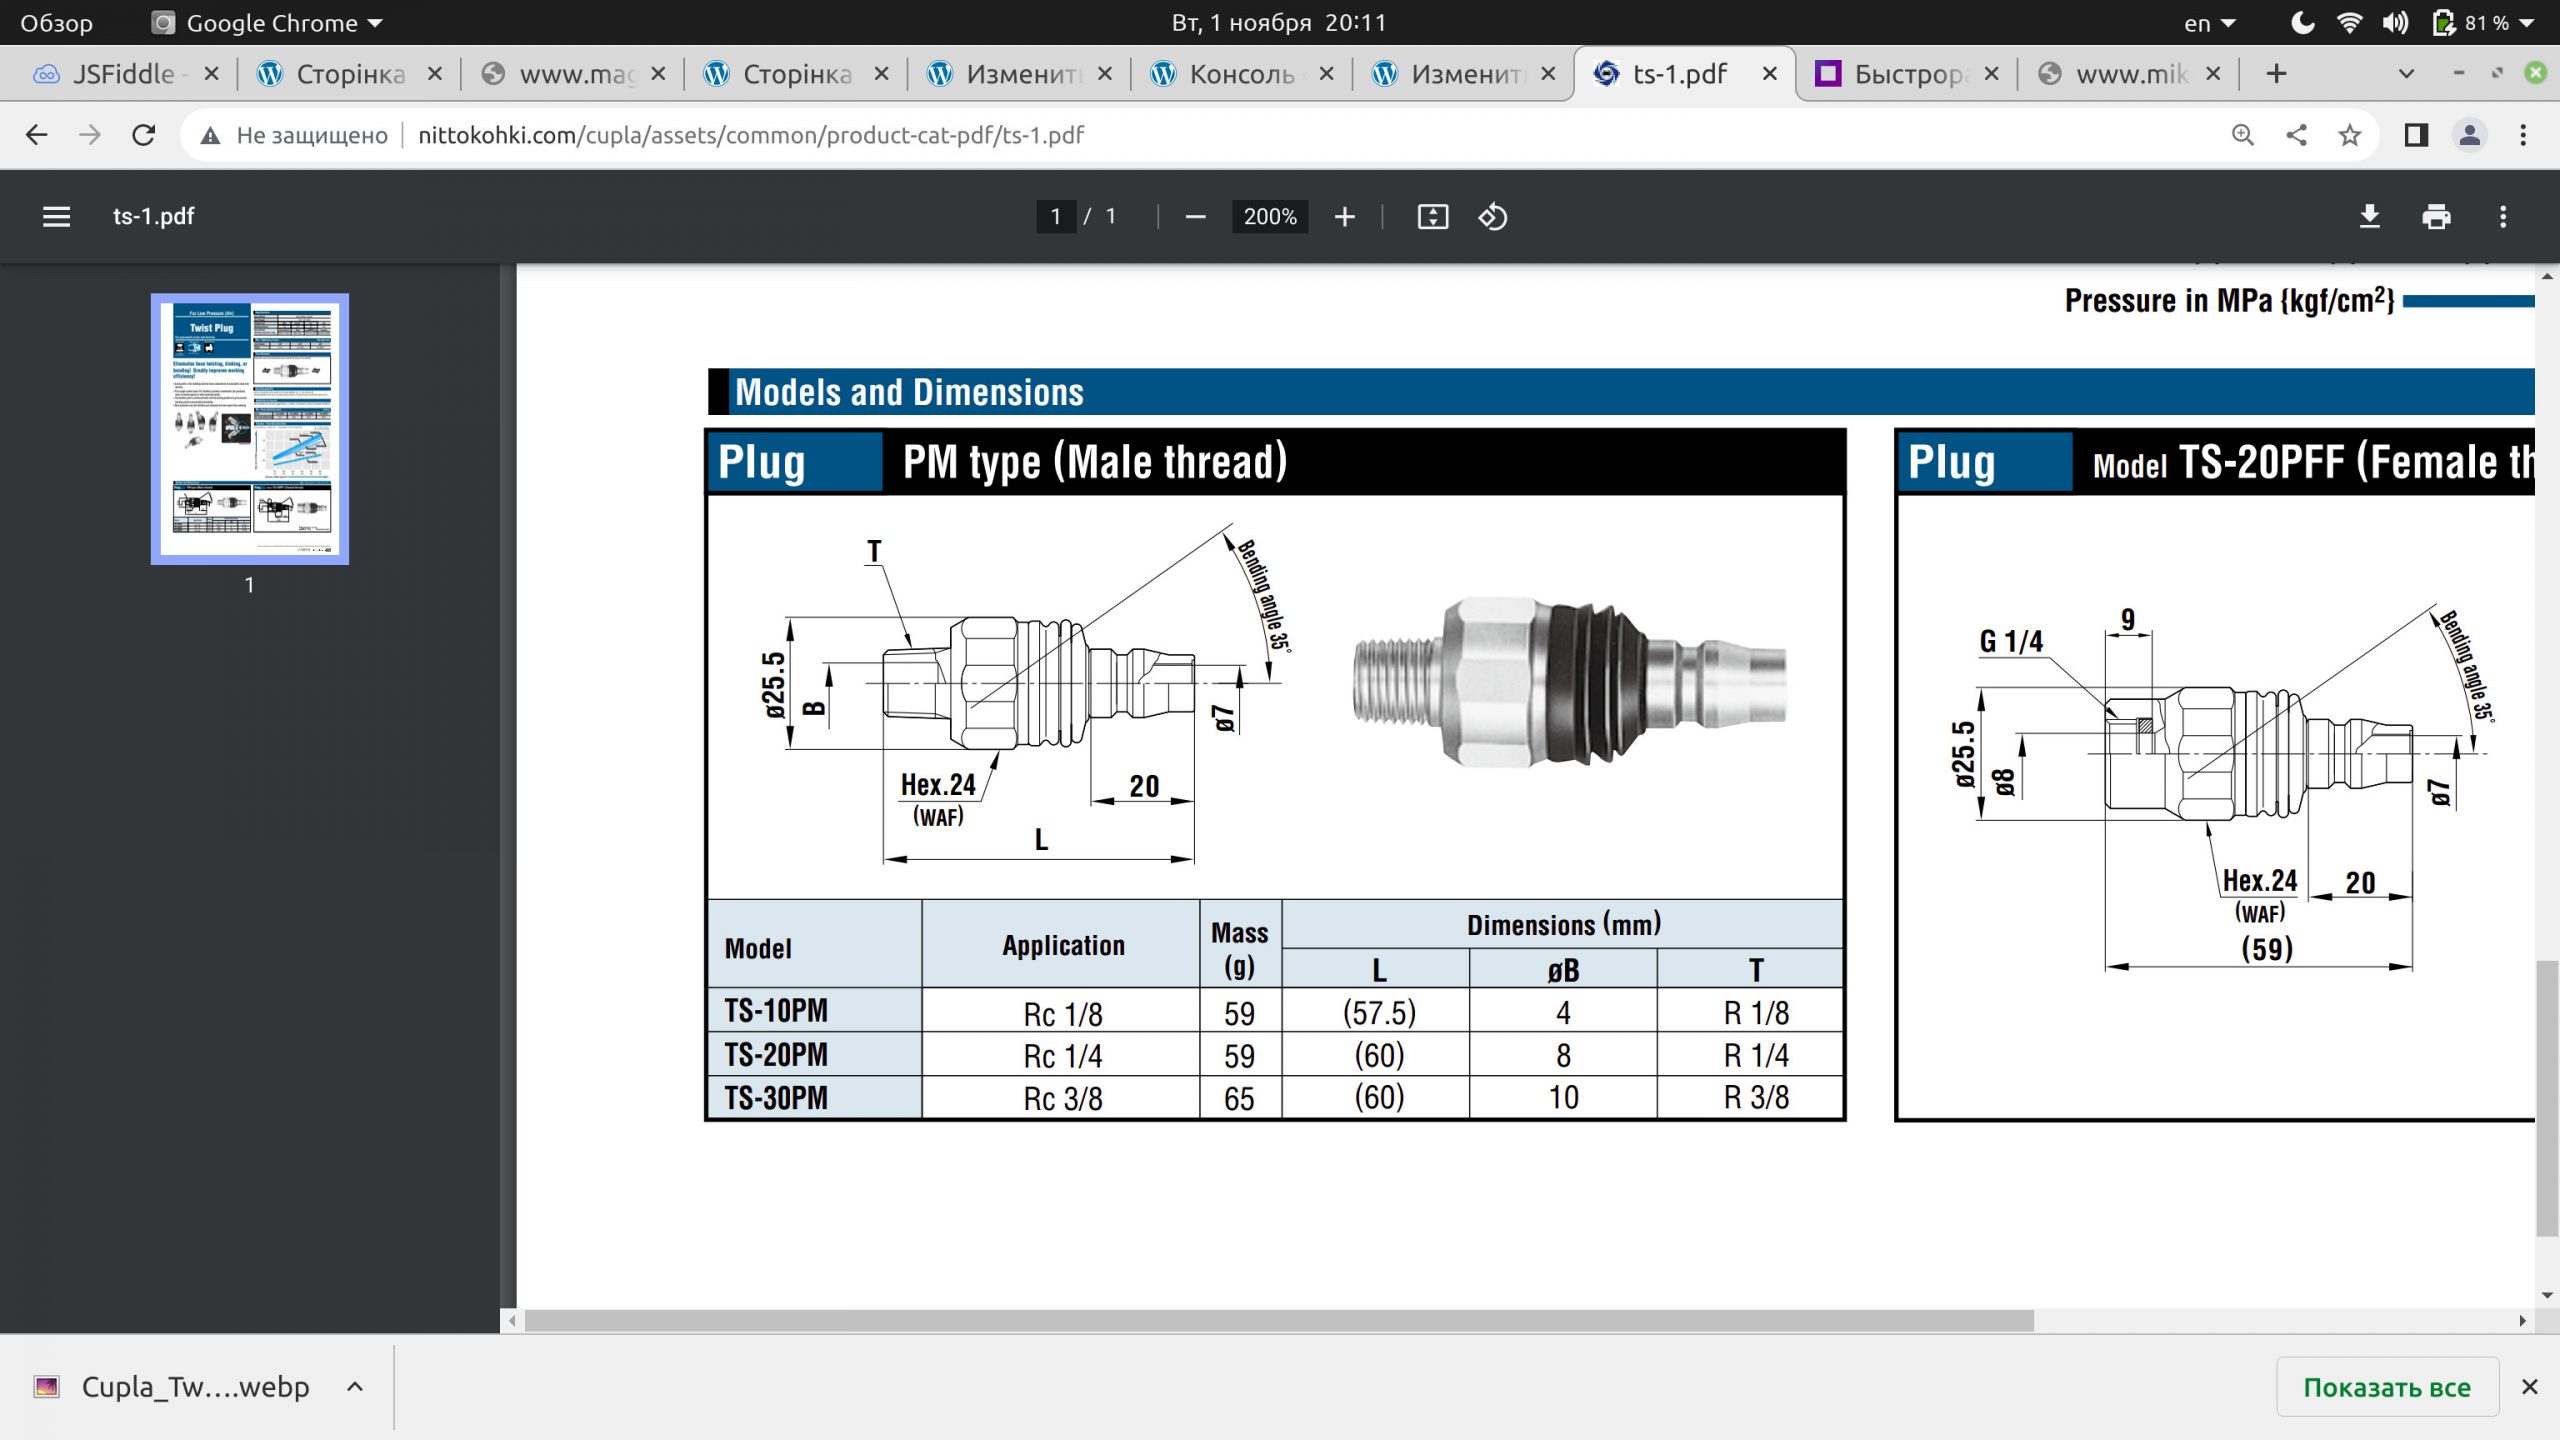
Task: Reload the current page
Action: (144, 135)
